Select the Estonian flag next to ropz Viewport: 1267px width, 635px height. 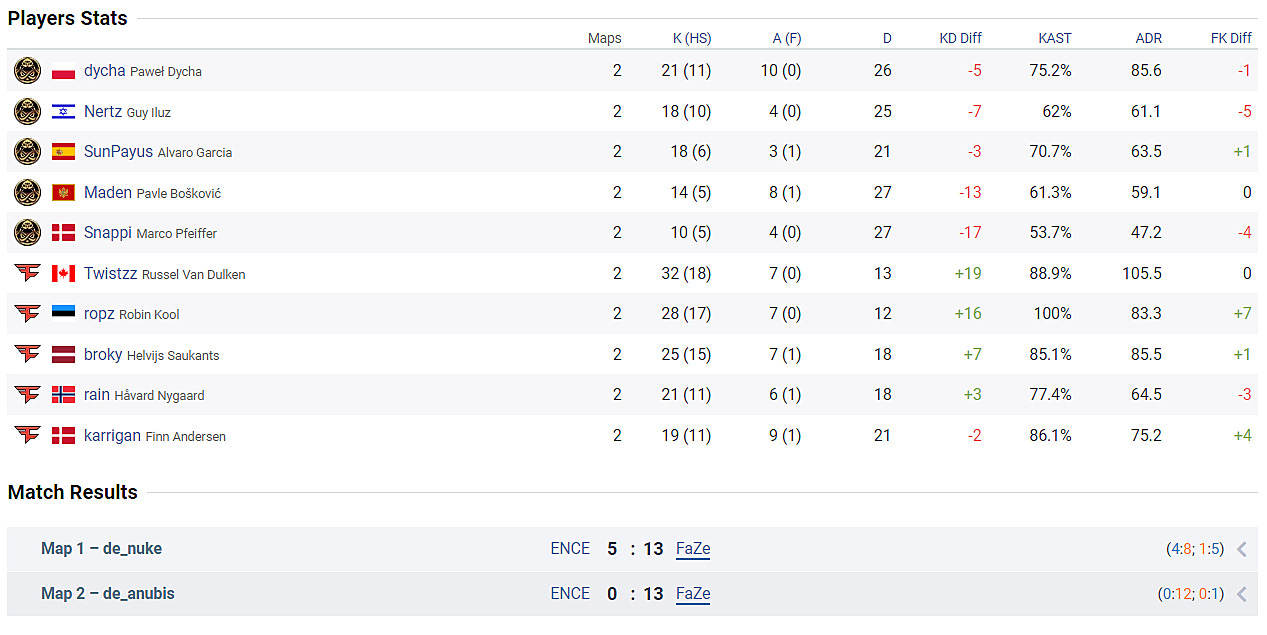point(63,313)
